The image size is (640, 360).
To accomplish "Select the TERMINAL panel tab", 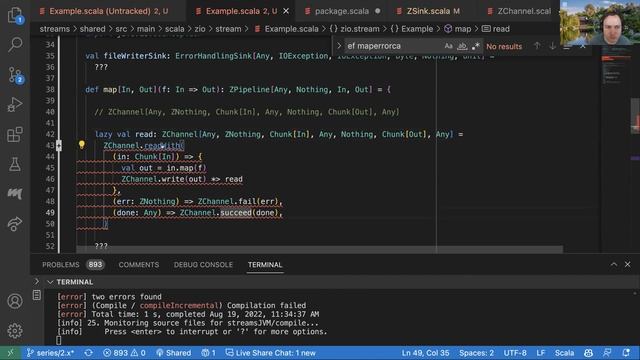I will [265, 264].
